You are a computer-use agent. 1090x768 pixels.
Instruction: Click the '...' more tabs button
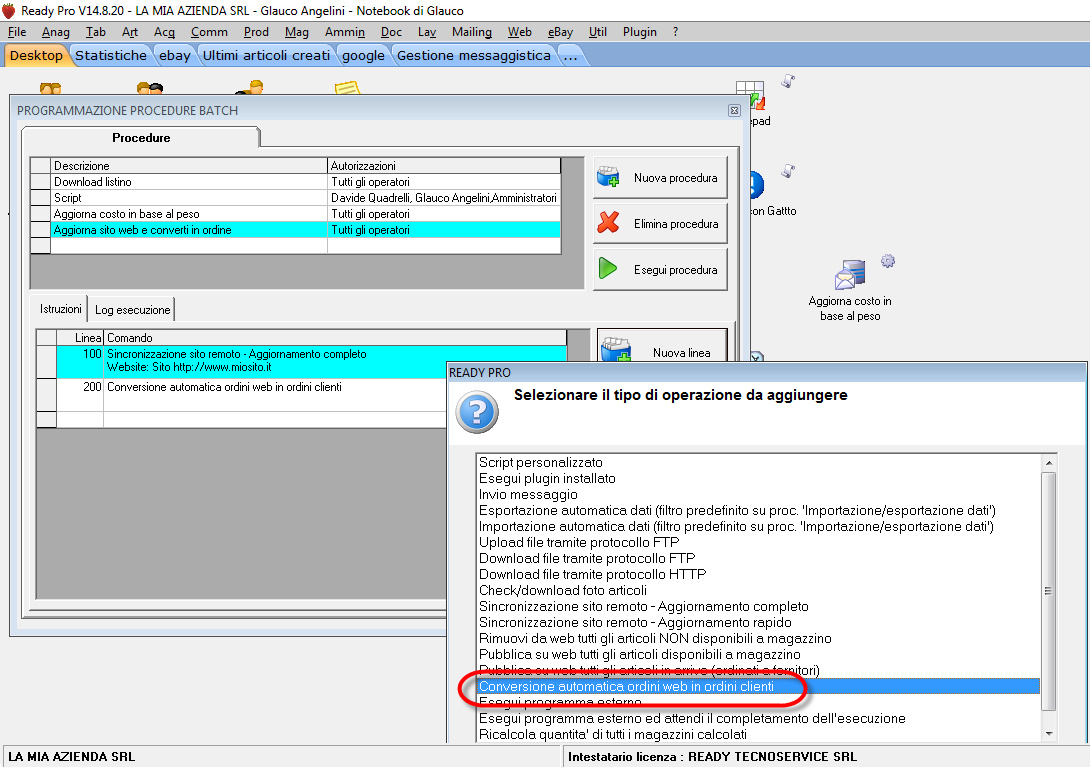571,56
